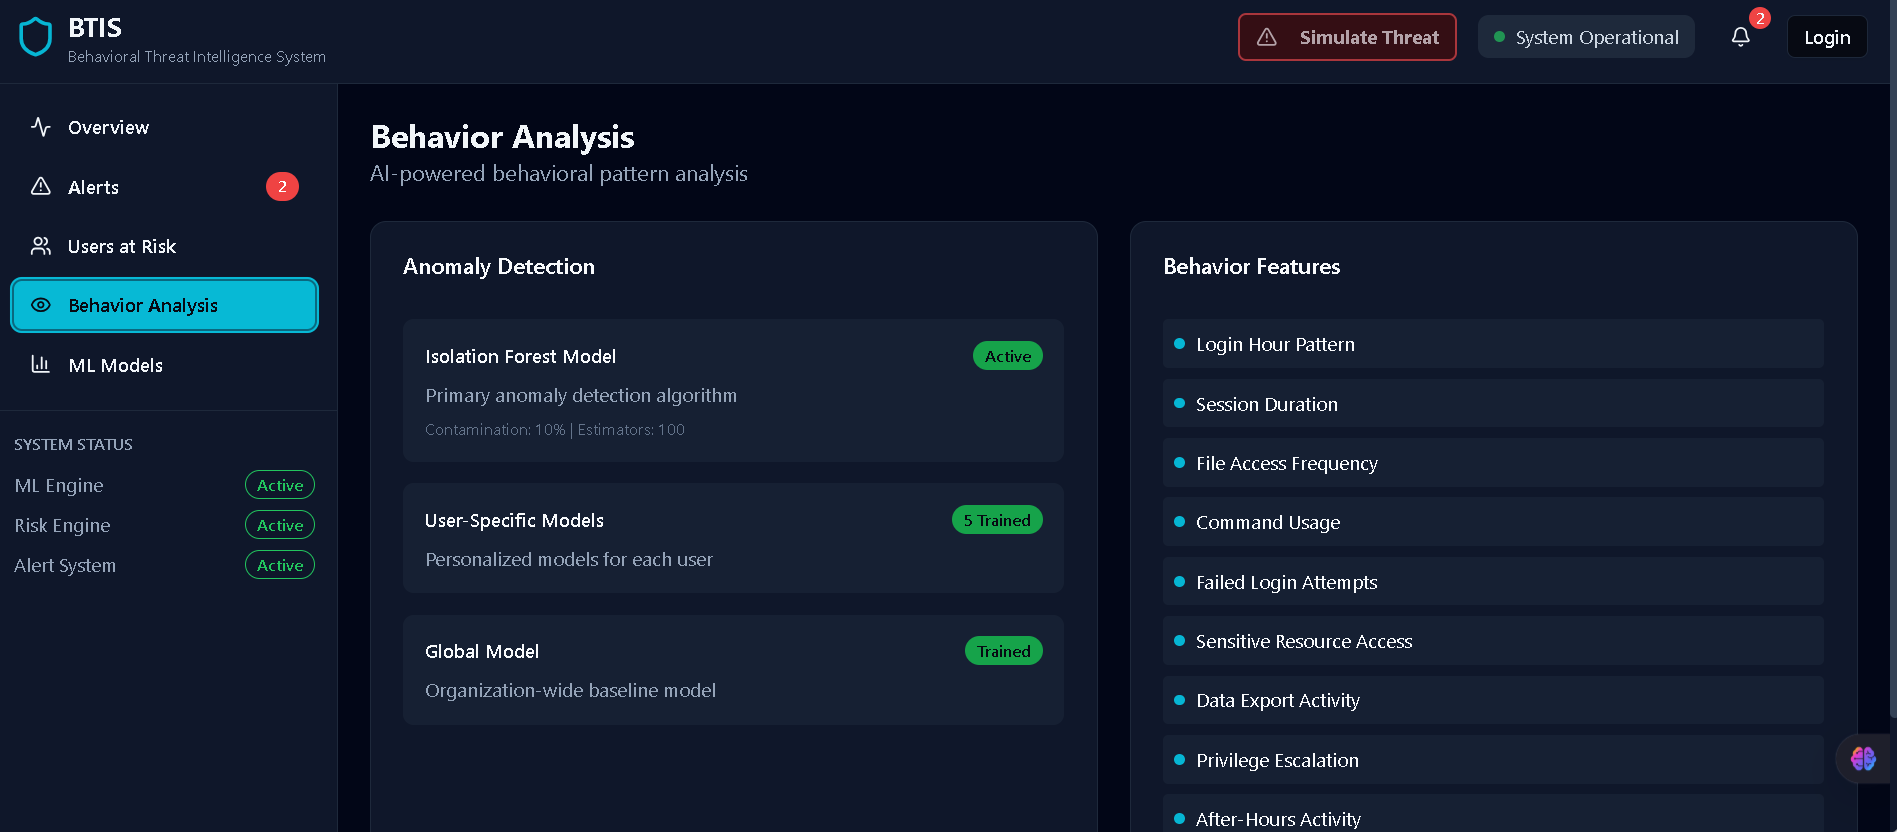
Task: Open the floating brain assistant icon
Action: [x=1862, y=759]
